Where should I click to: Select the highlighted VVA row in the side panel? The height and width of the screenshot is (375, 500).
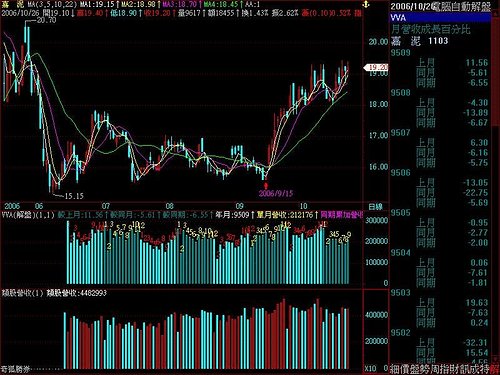(x=440, y=17)
